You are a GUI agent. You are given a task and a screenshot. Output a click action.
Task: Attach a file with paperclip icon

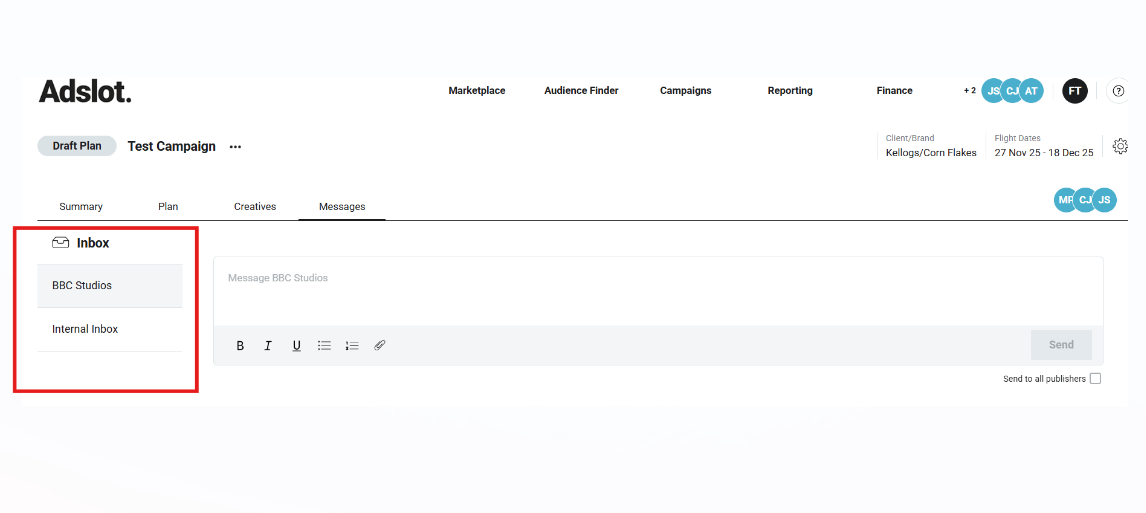point(380,346)
